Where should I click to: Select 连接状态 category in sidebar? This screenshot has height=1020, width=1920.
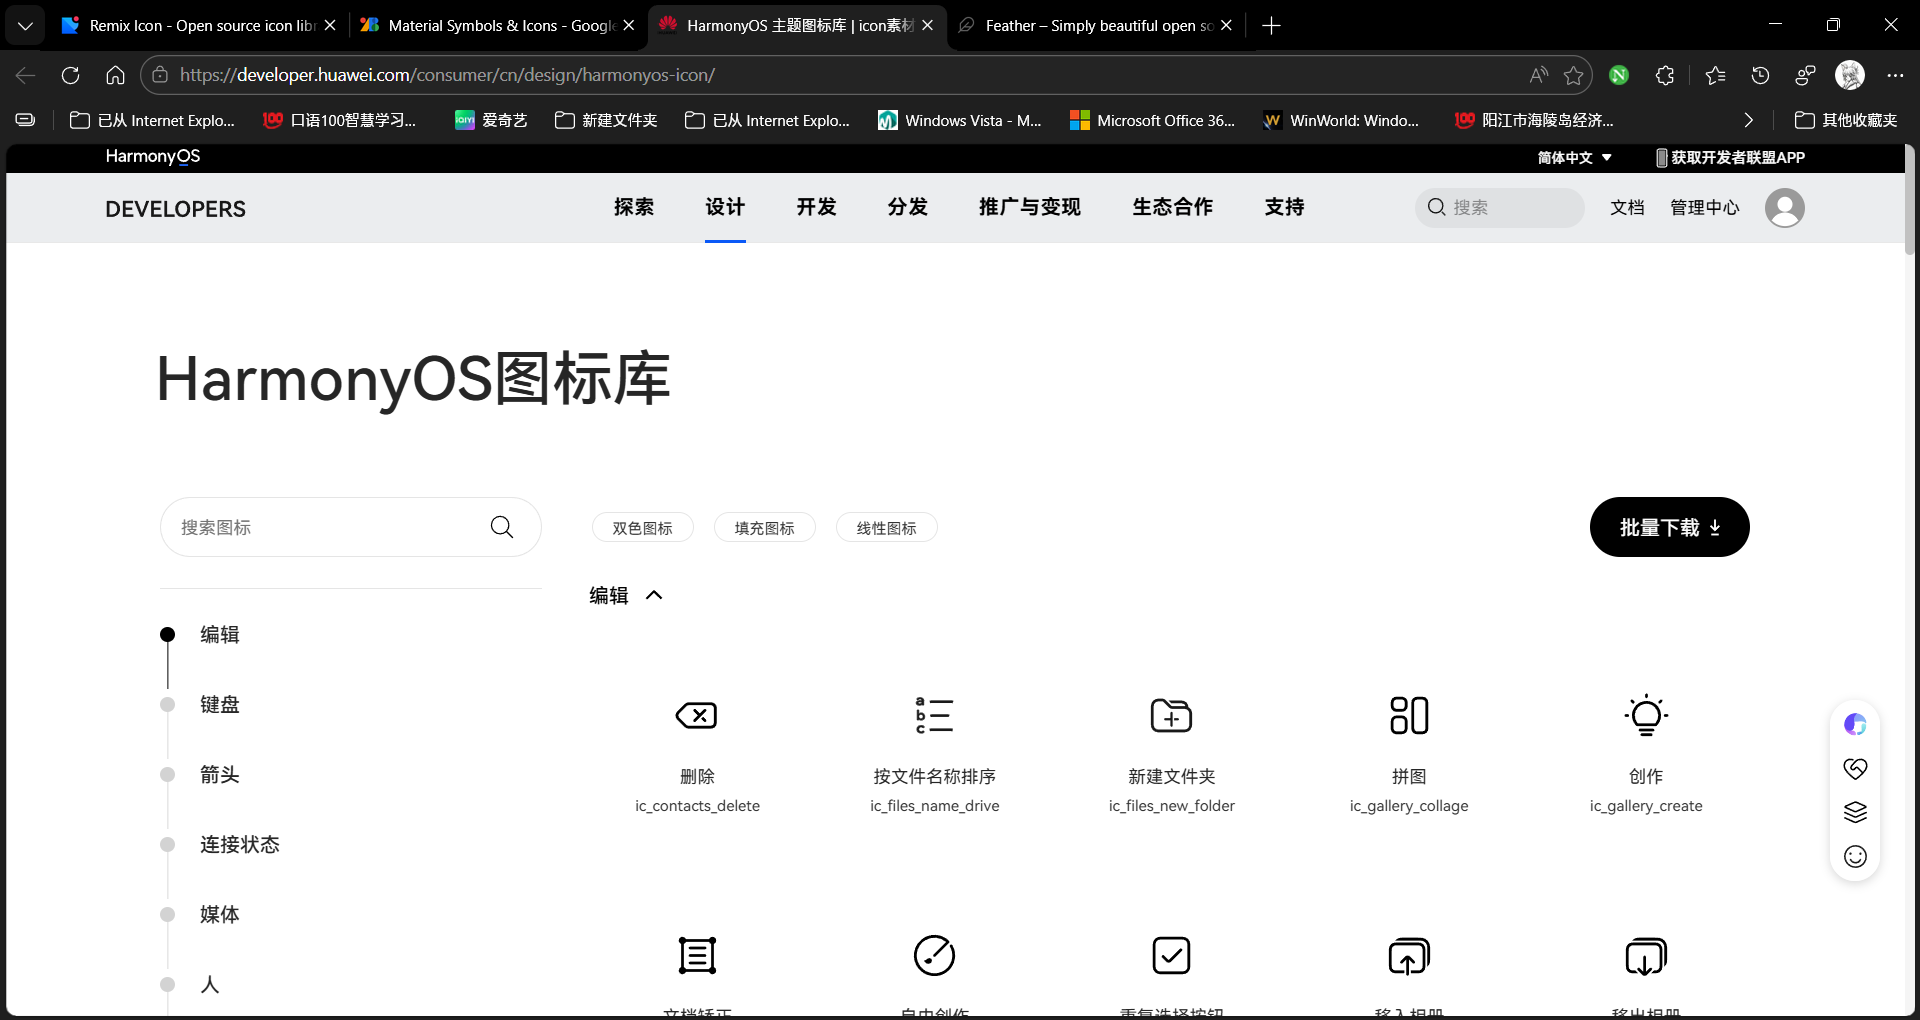pos(239,845)
